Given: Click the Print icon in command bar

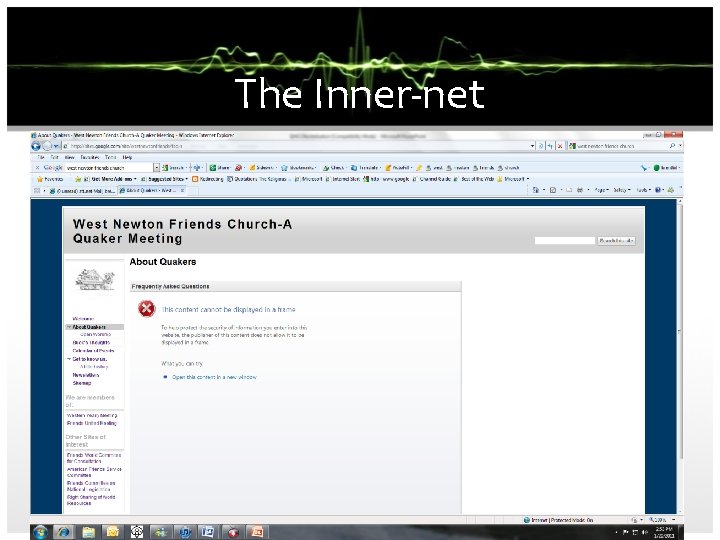Looking at the screenshot, I should click(x=580, y=190).
